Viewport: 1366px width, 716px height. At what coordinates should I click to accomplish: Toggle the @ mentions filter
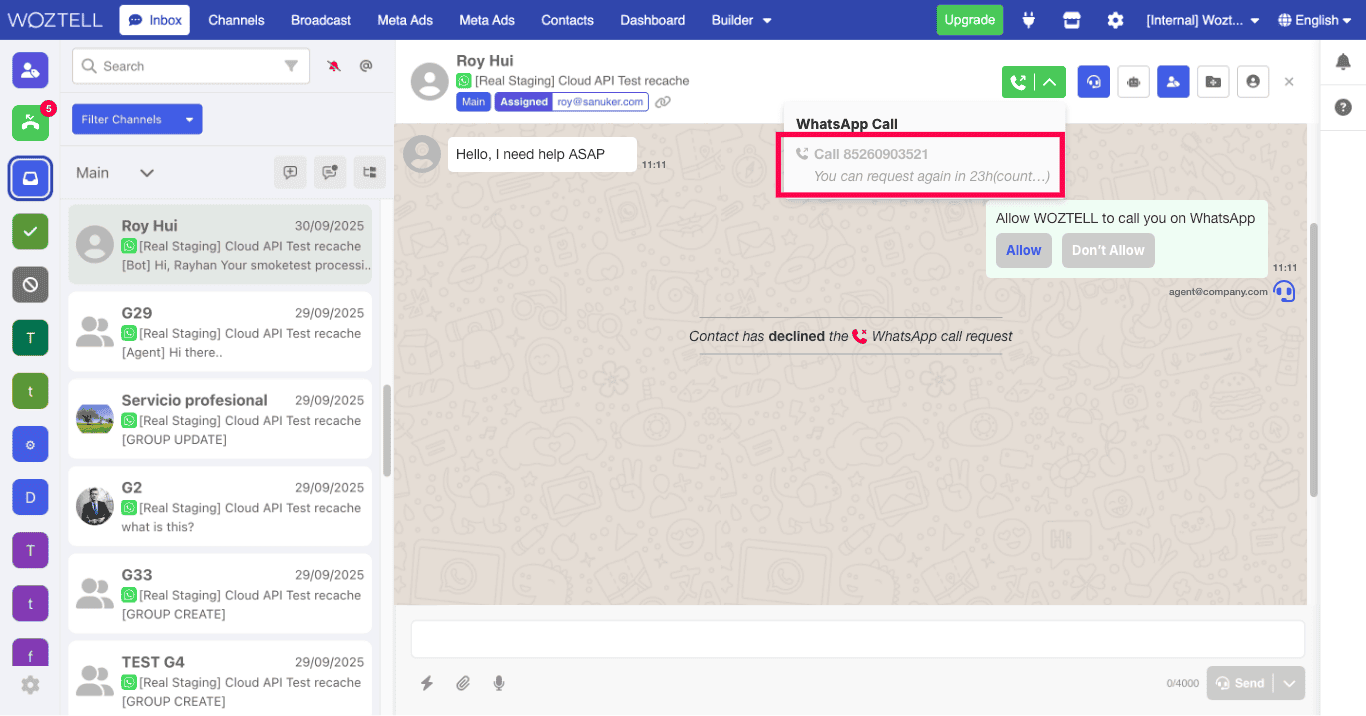[x=366, y=66]
